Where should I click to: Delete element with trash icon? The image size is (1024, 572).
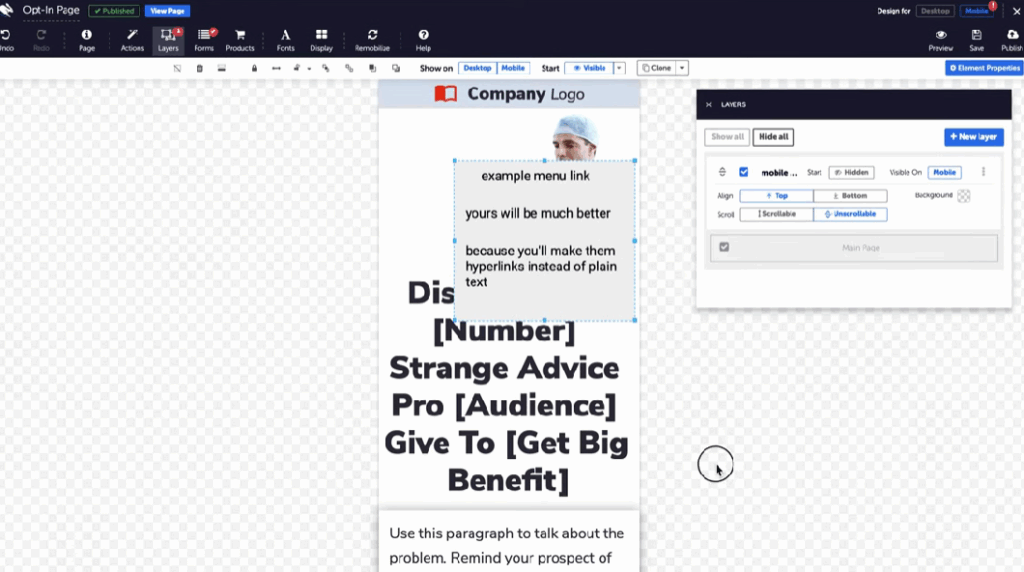tap(199, 68)
